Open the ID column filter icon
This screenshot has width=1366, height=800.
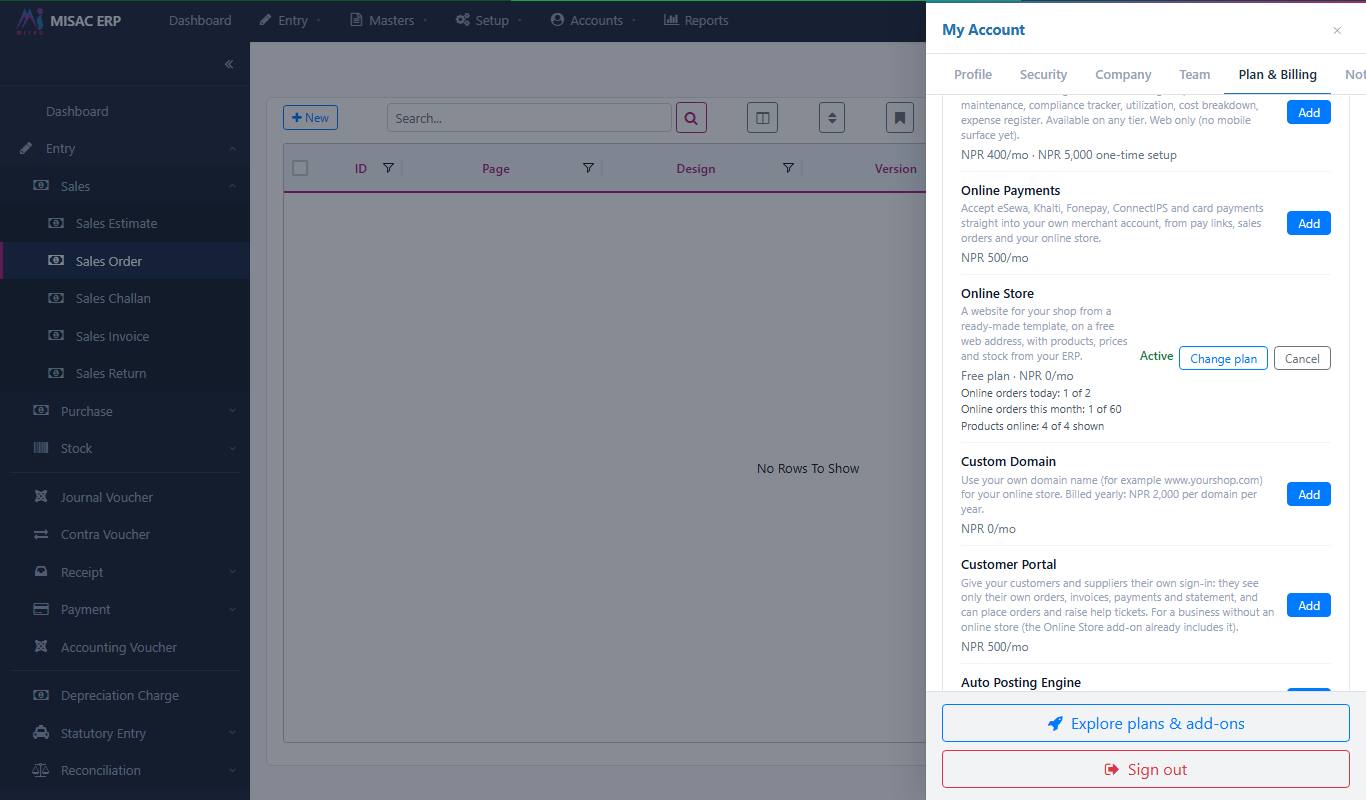coord(389,168)
